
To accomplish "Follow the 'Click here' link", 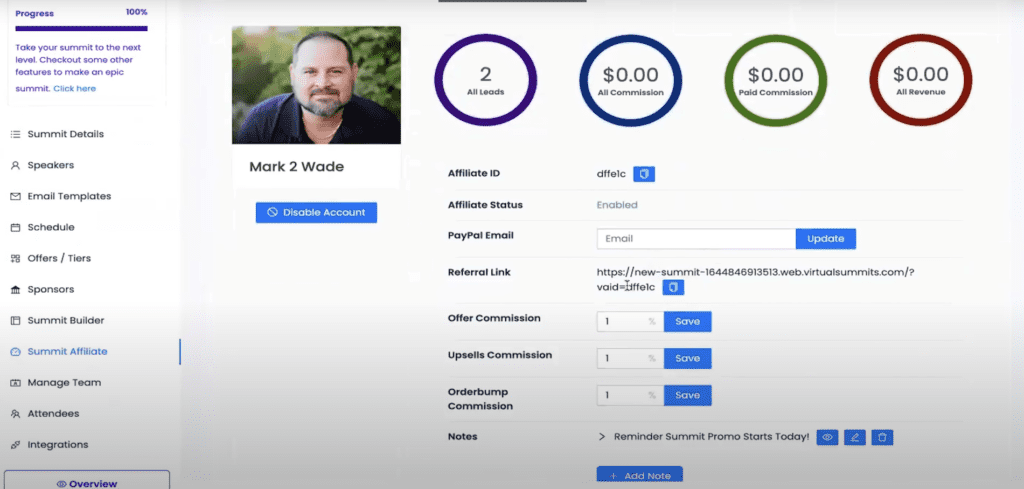I will (x=74, y=88).
